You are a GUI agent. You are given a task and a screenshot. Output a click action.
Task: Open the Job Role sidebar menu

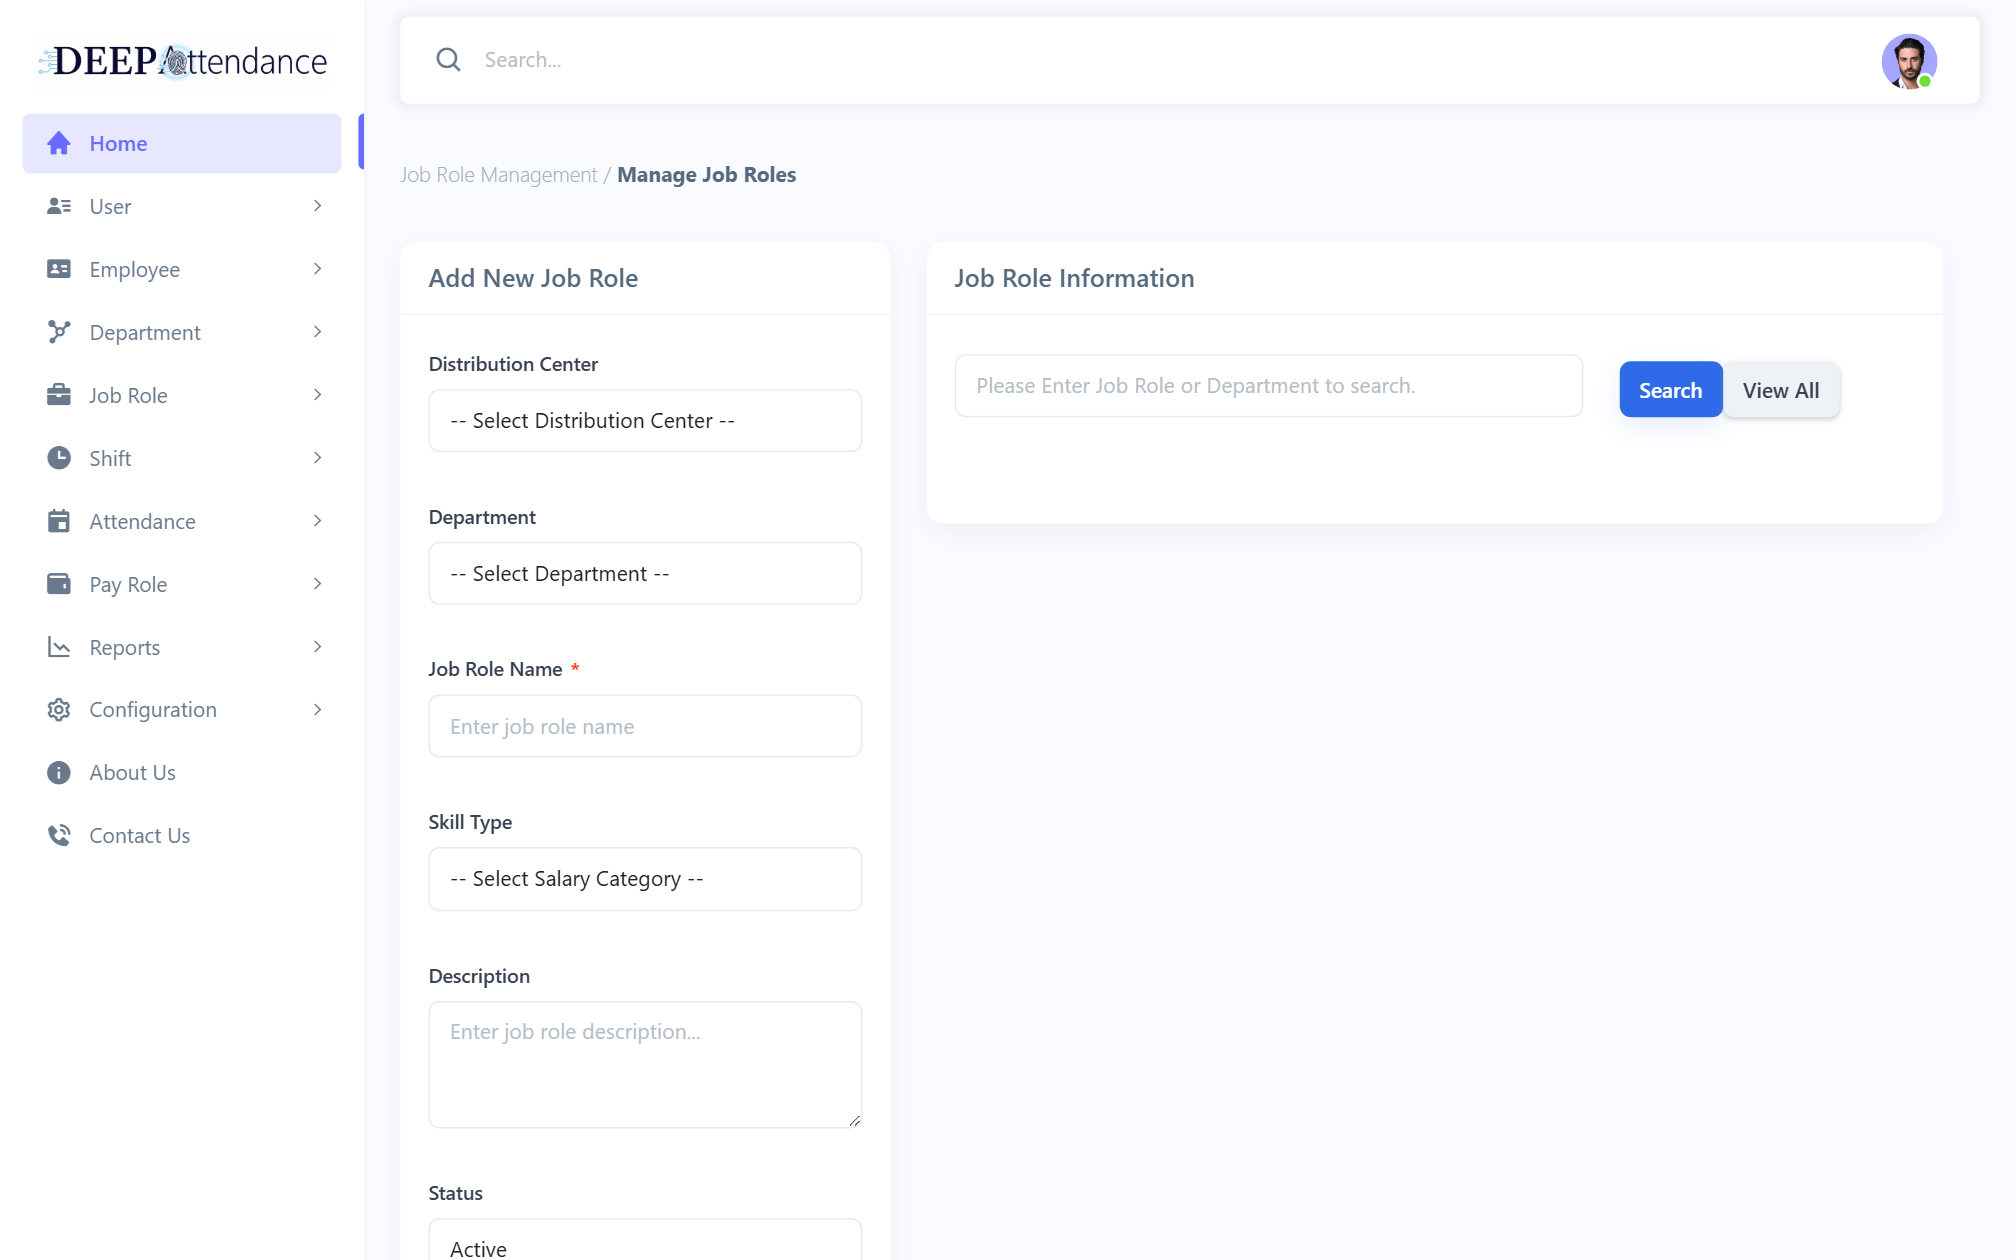[182, 395]
